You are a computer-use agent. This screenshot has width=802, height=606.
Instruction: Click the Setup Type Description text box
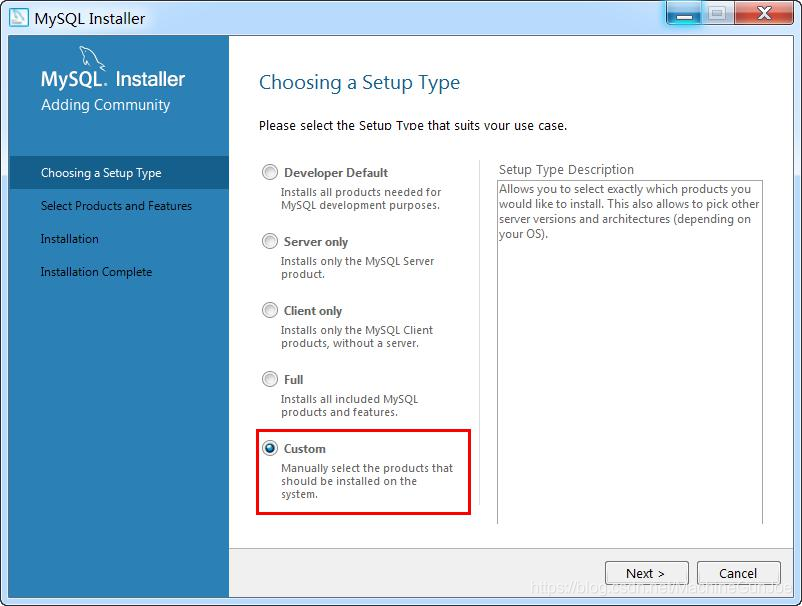pyautogui.click(x=630, y=352)
